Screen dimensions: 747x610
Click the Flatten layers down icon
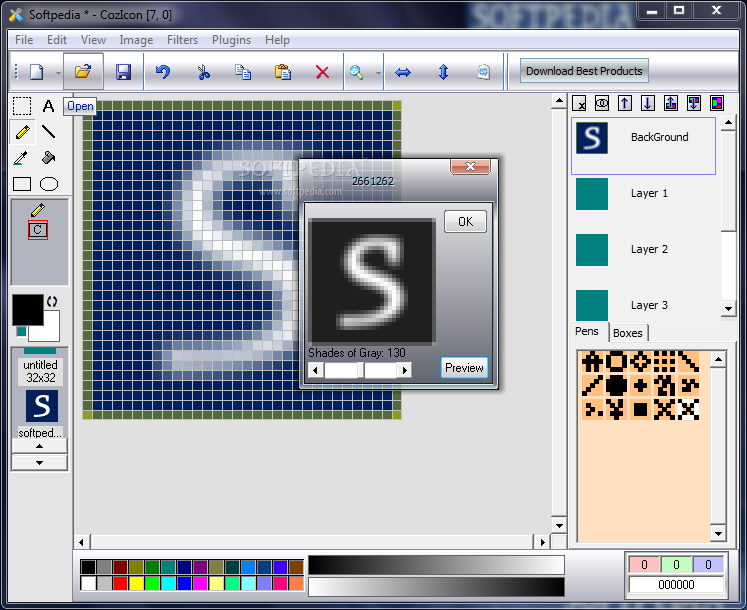click(x=694, y=103)
